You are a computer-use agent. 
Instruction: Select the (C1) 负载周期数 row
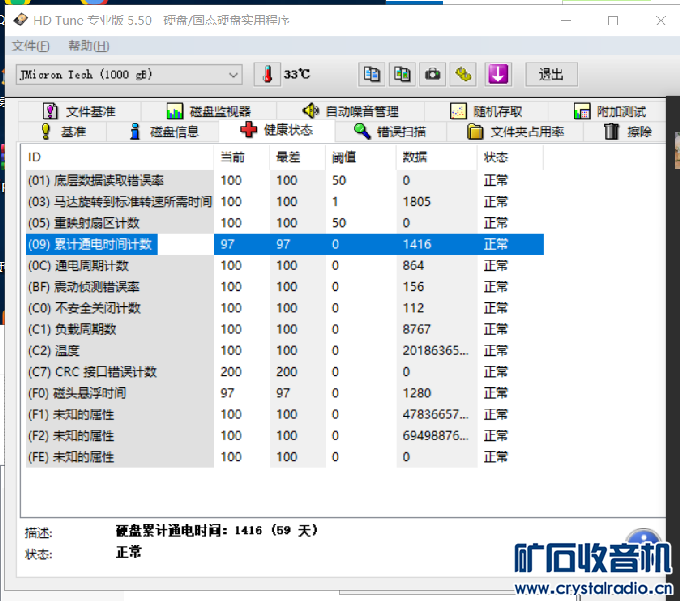pyautogui.click(x=284, y=329)
